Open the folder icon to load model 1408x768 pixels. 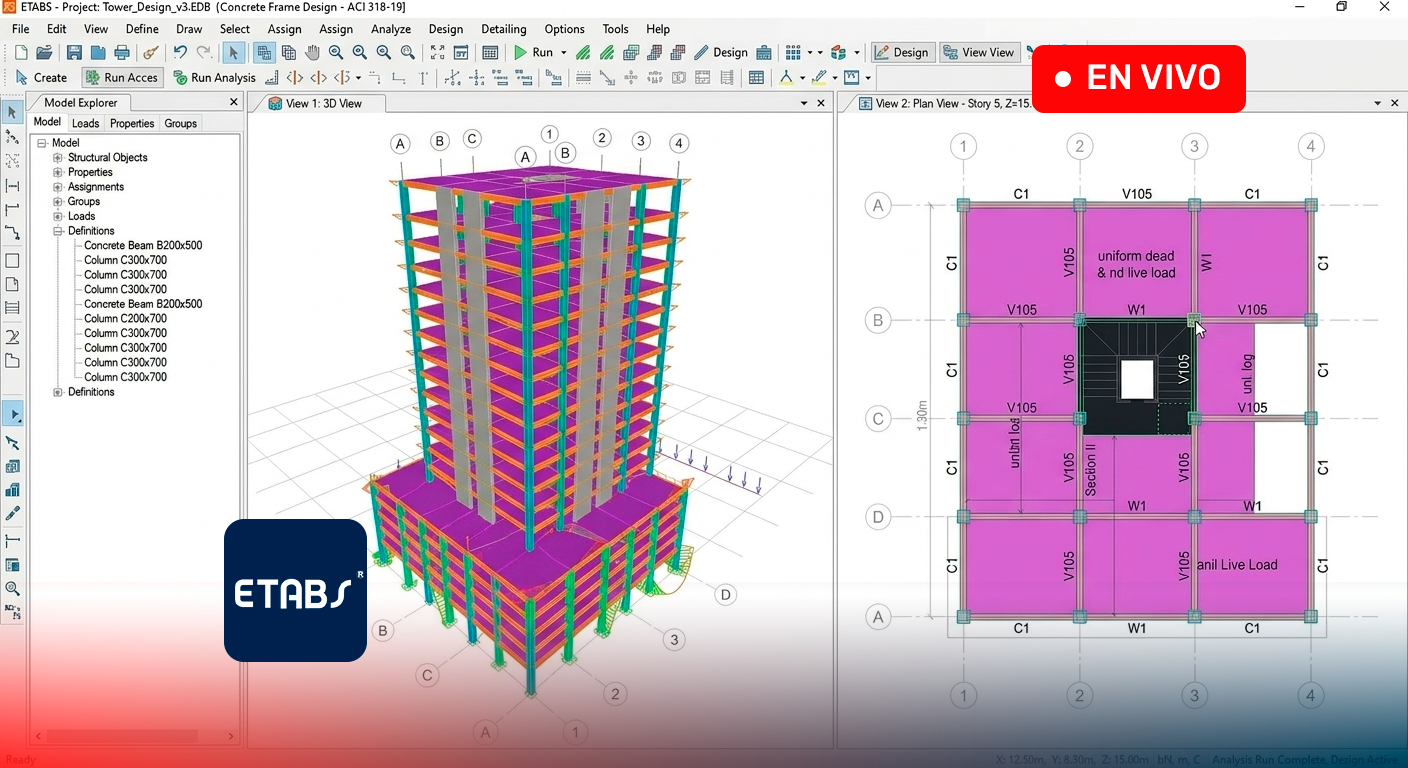[x=44, y=53]
